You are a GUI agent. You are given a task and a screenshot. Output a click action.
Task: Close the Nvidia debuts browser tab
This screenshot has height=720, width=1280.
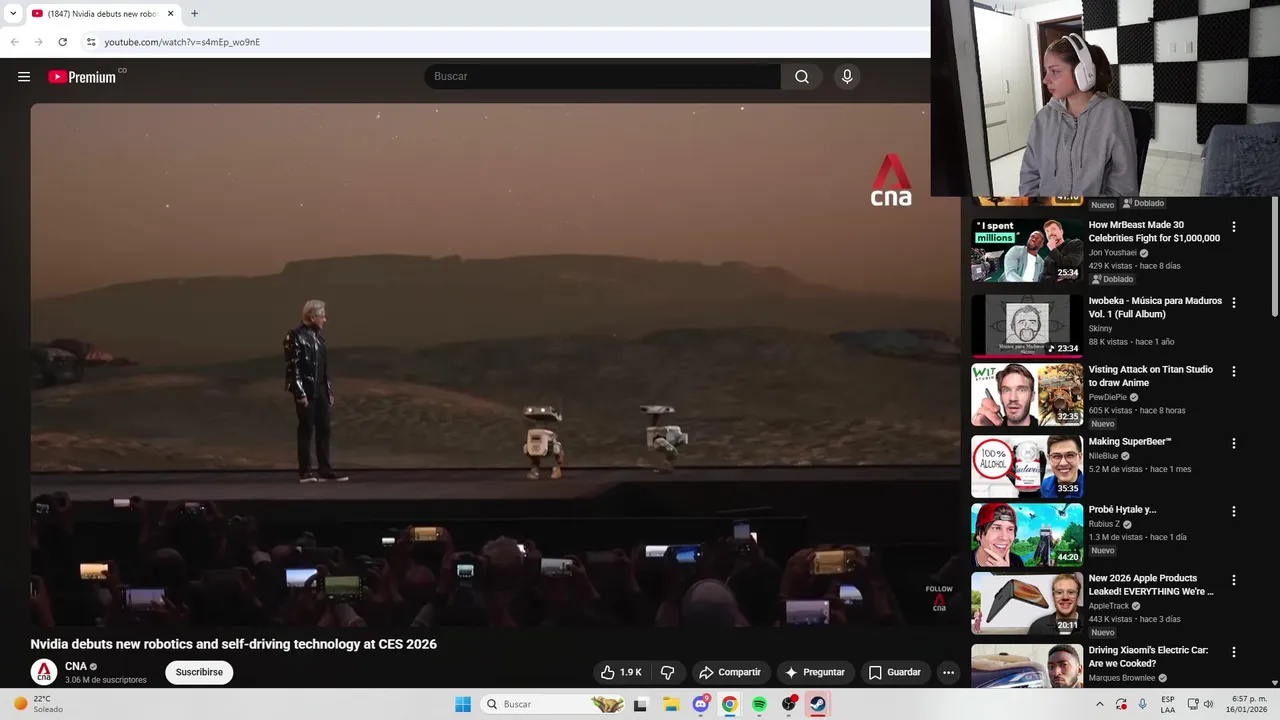pos(170,14)
